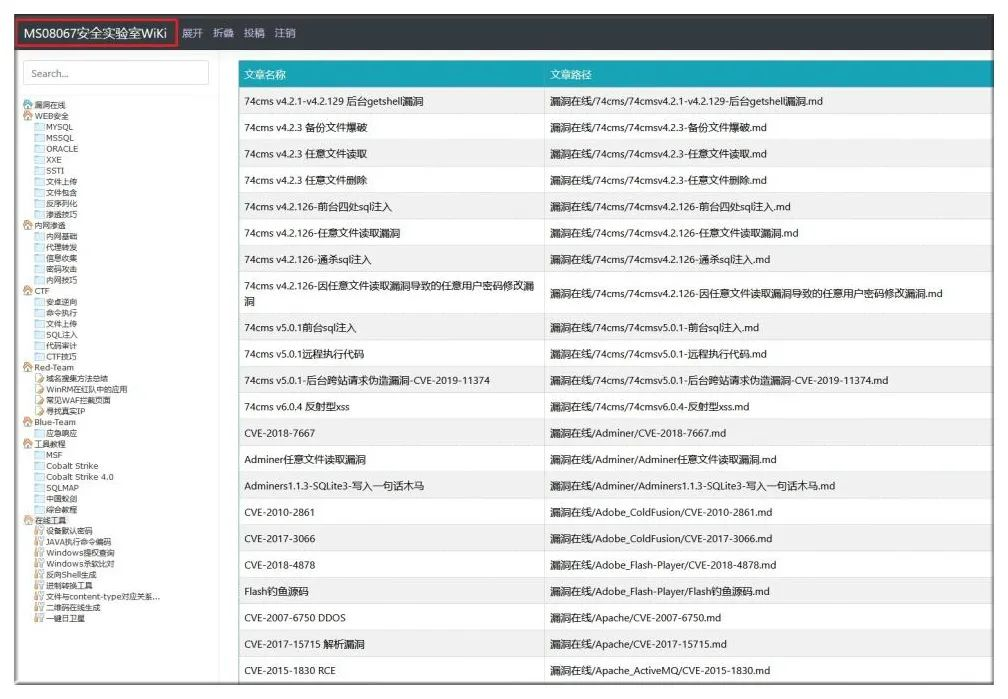Open SQL注入 under CTF
Screen dimensions: 1008x699
pyautogui.click(x=61, y=334)
